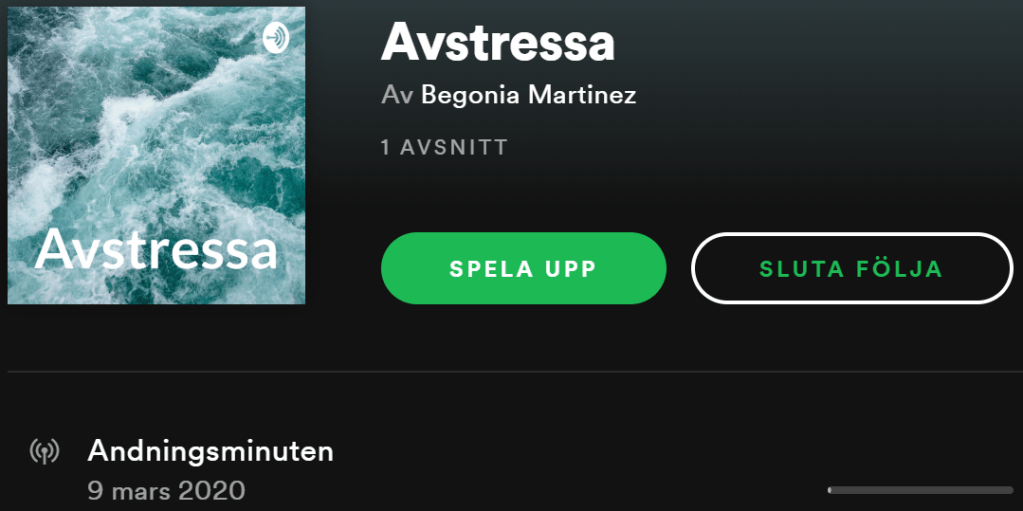The height and width of the screenshot is (511, 1023).
Task: Click the Andningsminuten episode progress bar
Action: pos(920,490)
